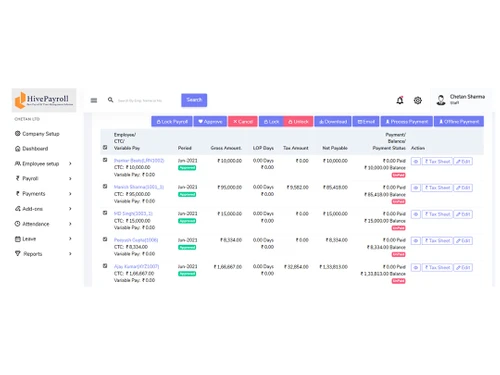Click the red Unlock button
Image resolution: width=500 pixels, height=375 pixels.
point(298,122)
